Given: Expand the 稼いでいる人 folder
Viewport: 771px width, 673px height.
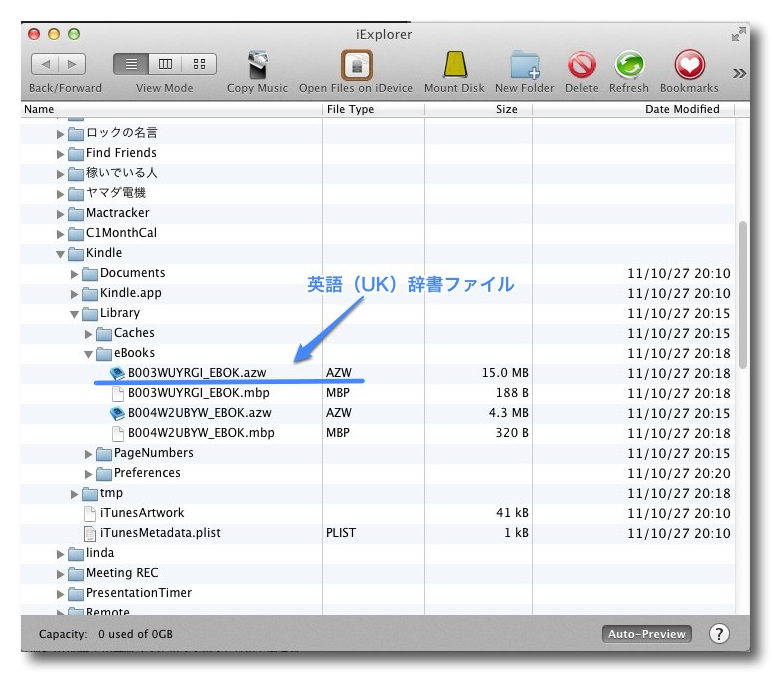Looking at the screenshot, I should pos(60,174).
